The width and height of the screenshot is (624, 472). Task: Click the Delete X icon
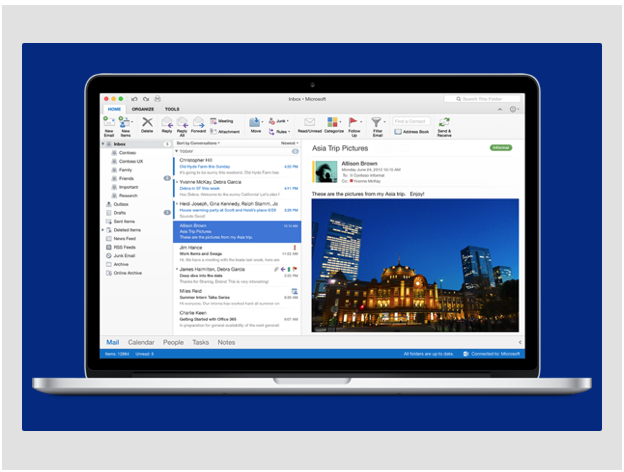tap(147, 122)
